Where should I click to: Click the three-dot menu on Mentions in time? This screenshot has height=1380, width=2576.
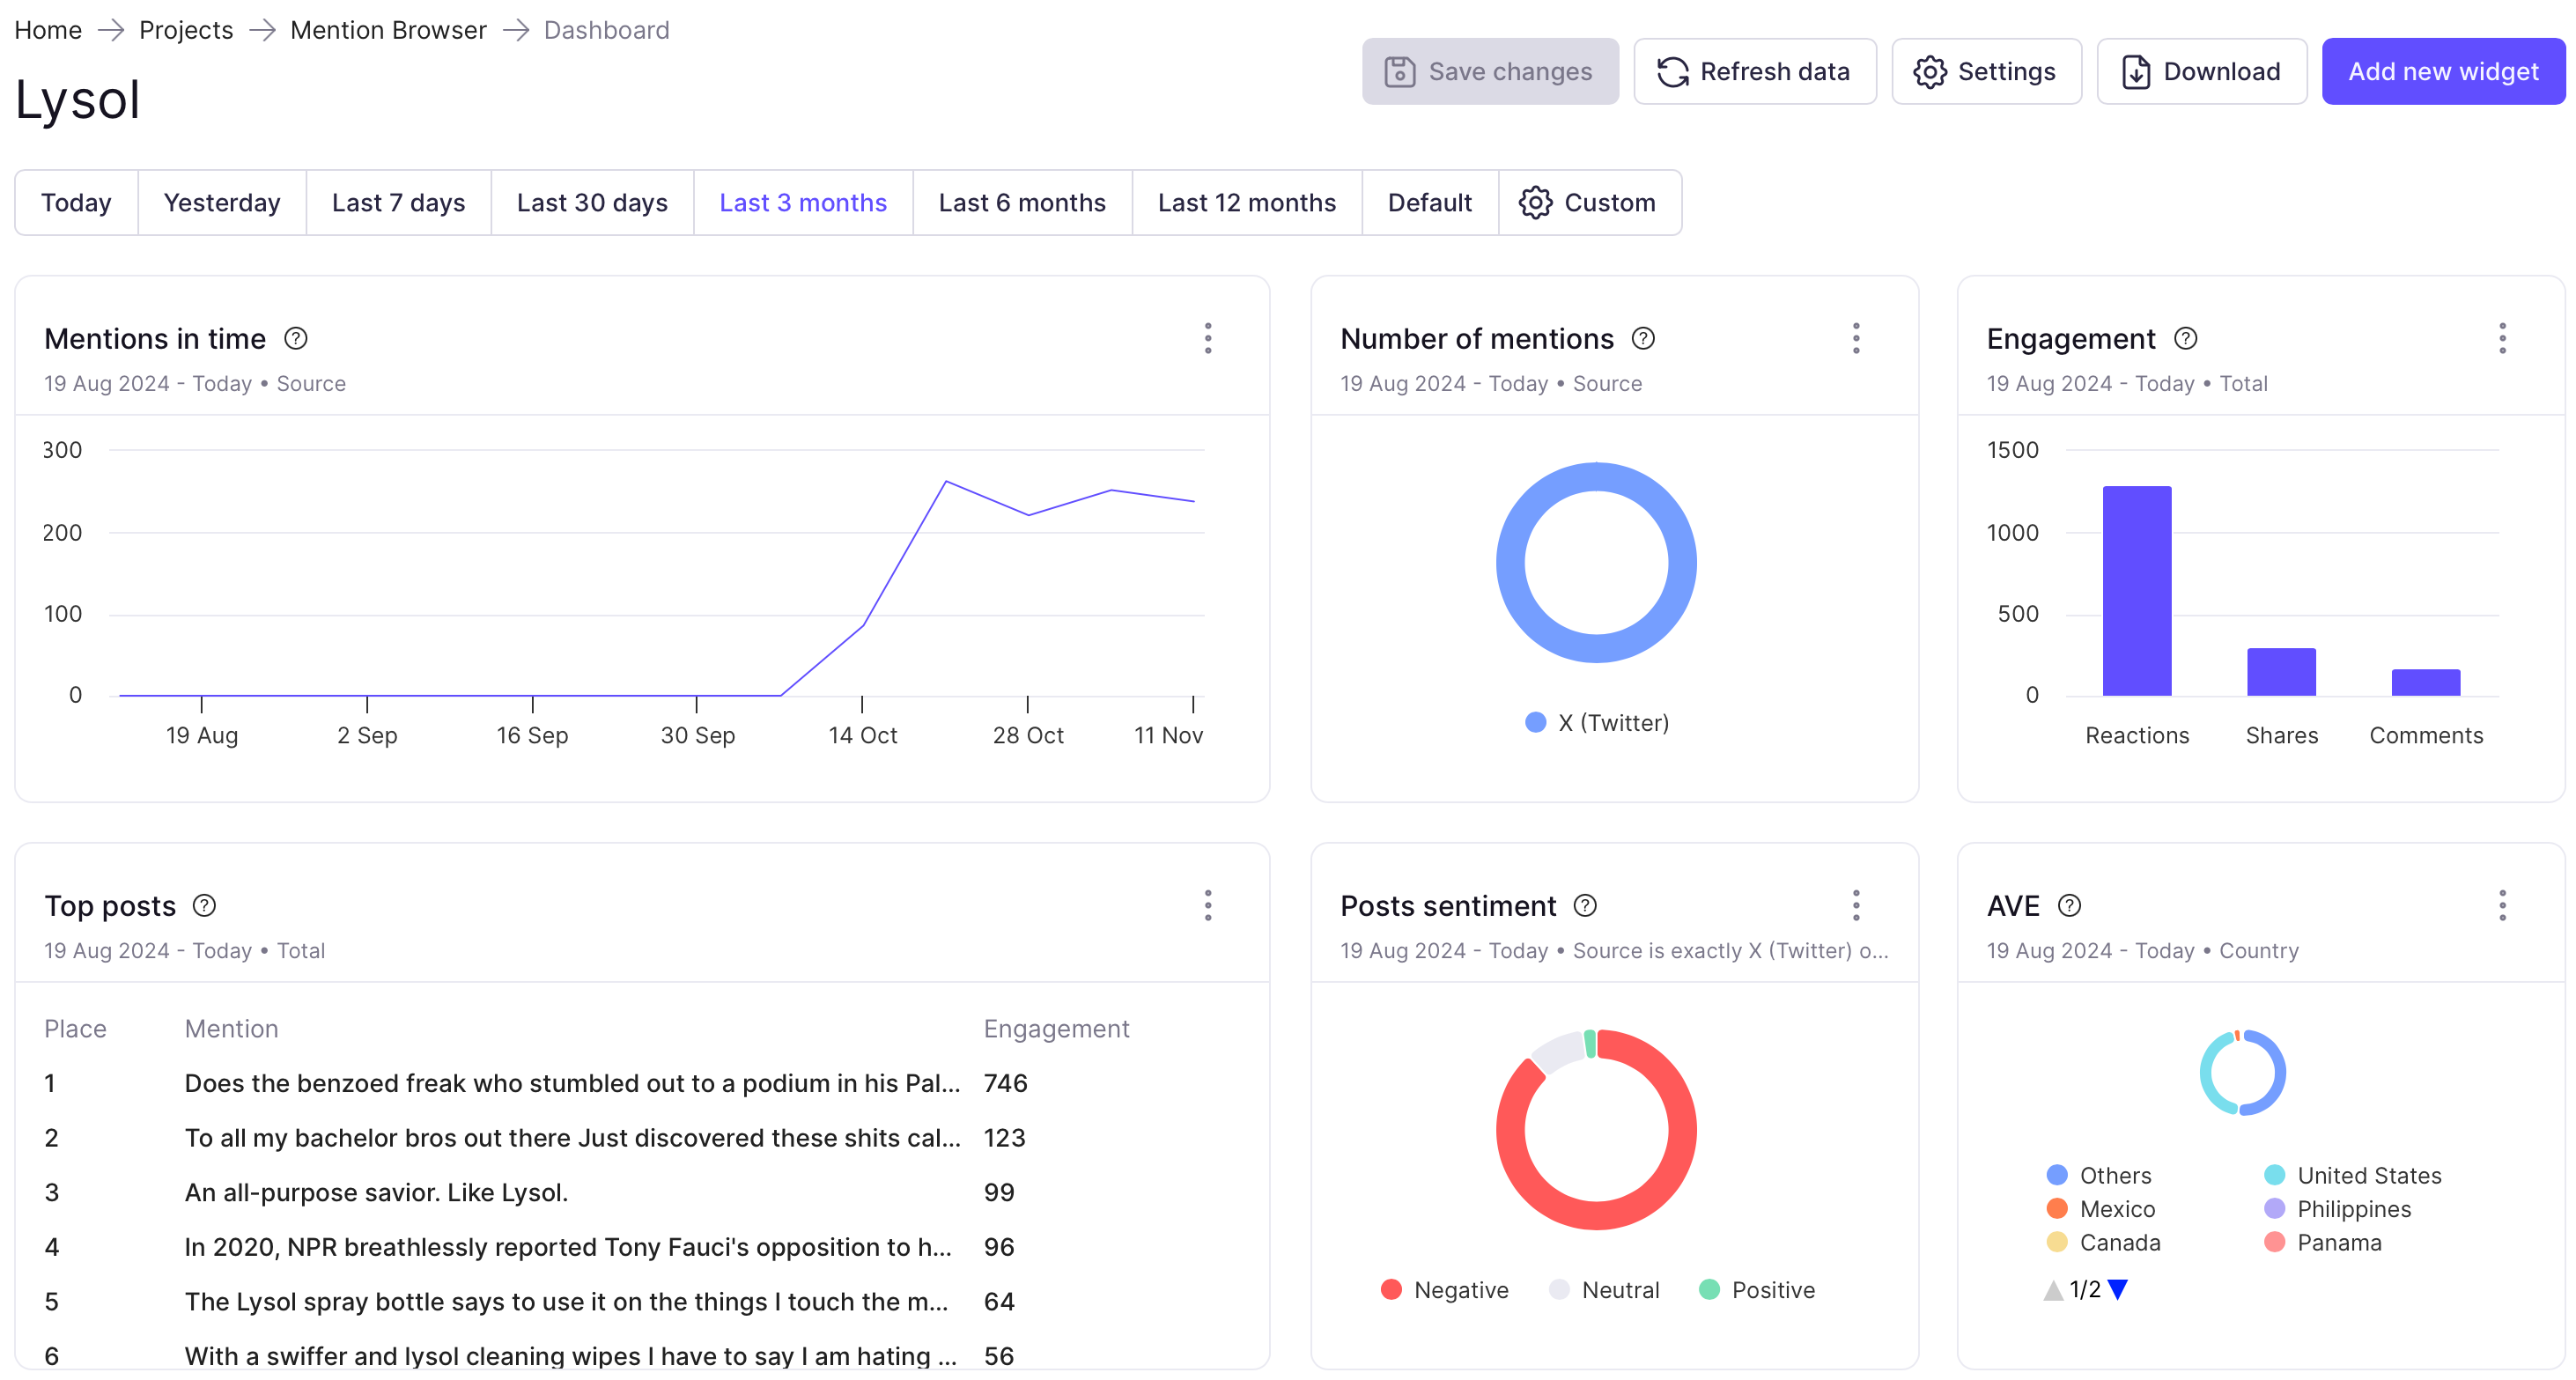(1211, 337)
